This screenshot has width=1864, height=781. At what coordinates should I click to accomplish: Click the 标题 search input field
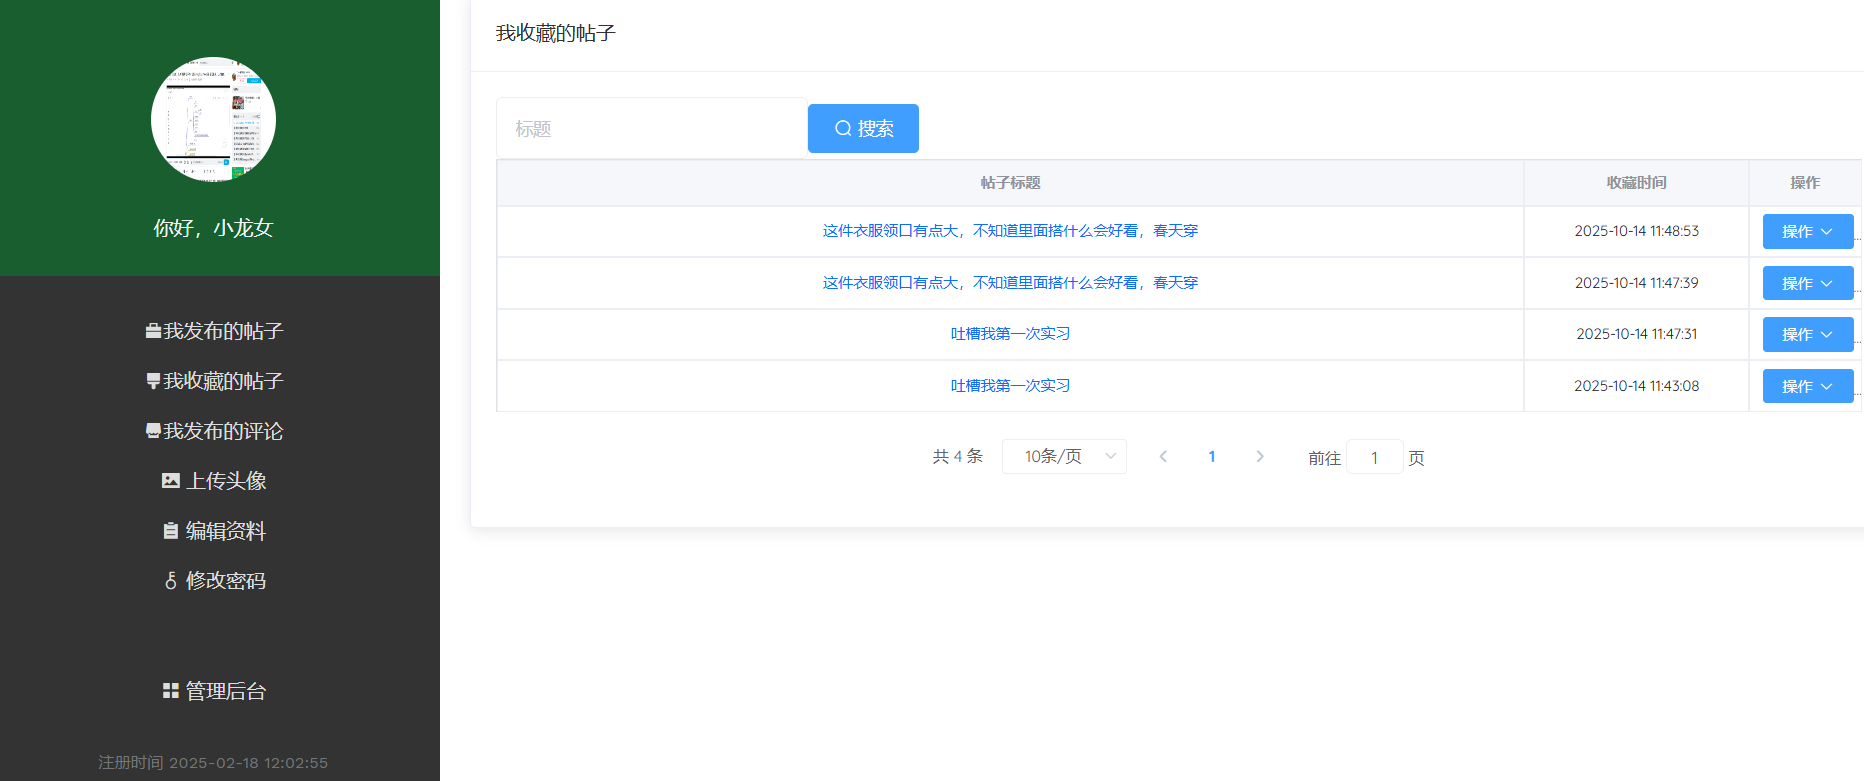651,128
